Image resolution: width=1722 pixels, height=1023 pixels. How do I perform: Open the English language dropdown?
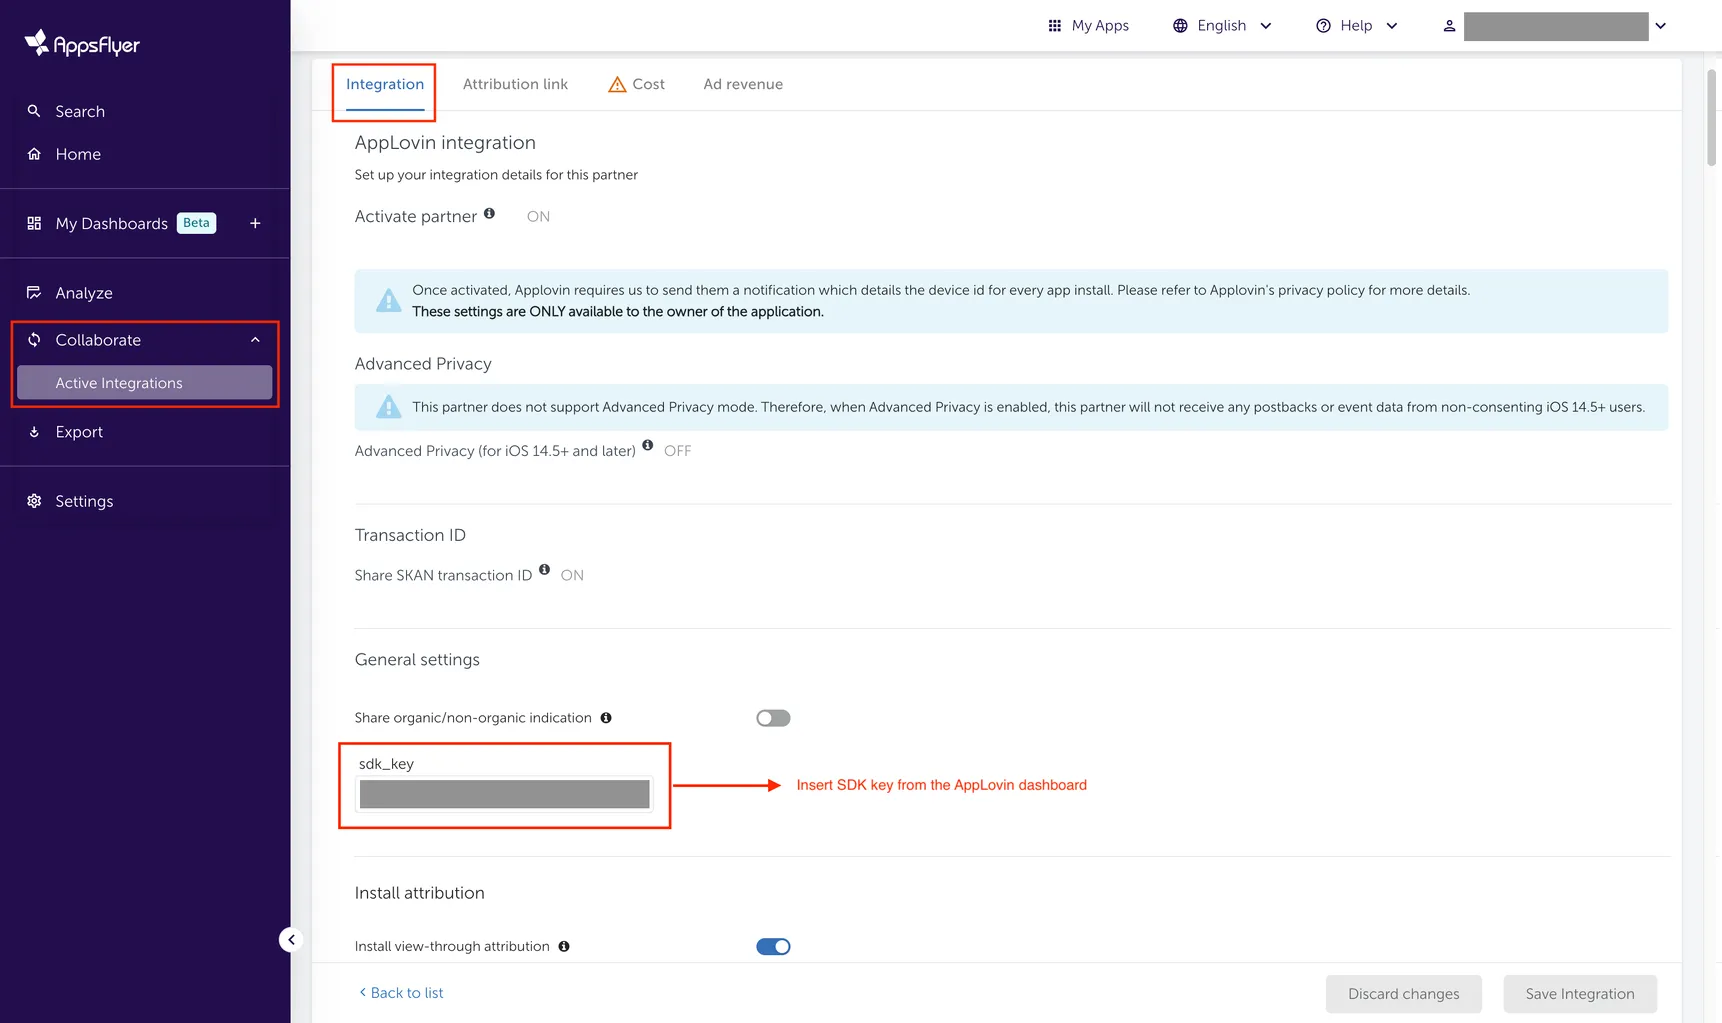[1221, 25]
